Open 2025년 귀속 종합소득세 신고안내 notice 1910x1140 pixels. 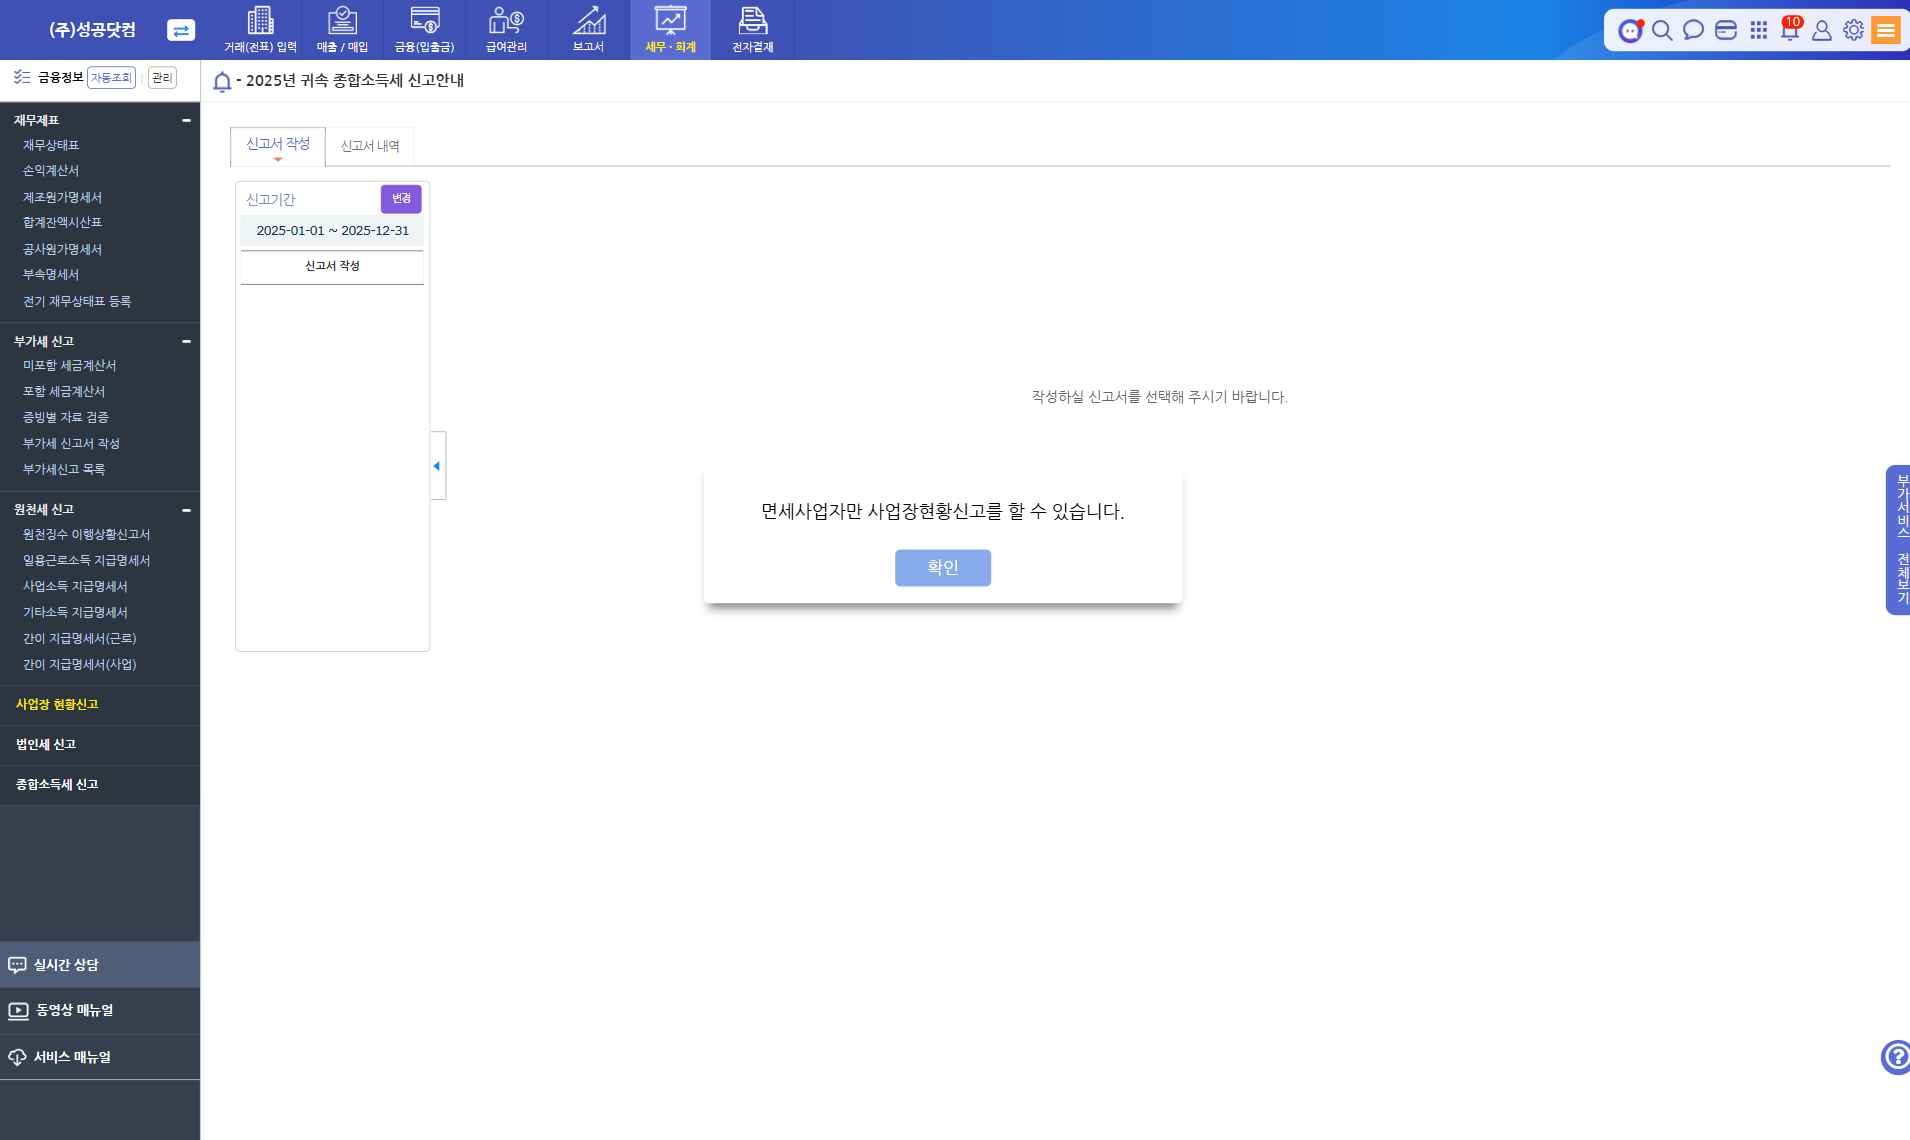pyautogui.click(x=354, y=81)
